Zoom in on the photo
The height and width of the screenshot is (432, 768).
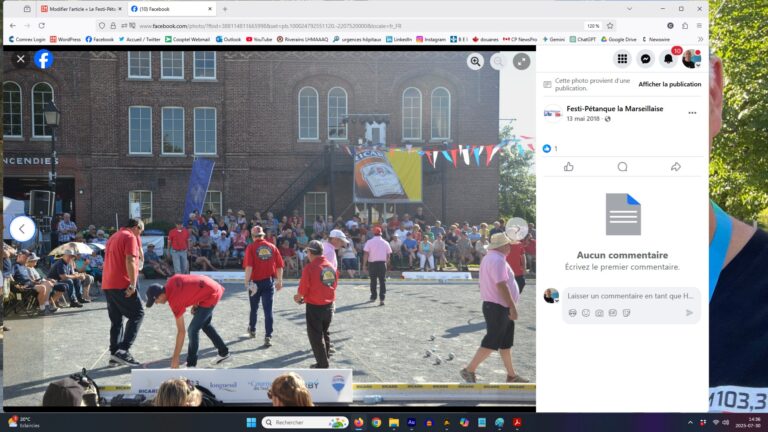[476, 61]
